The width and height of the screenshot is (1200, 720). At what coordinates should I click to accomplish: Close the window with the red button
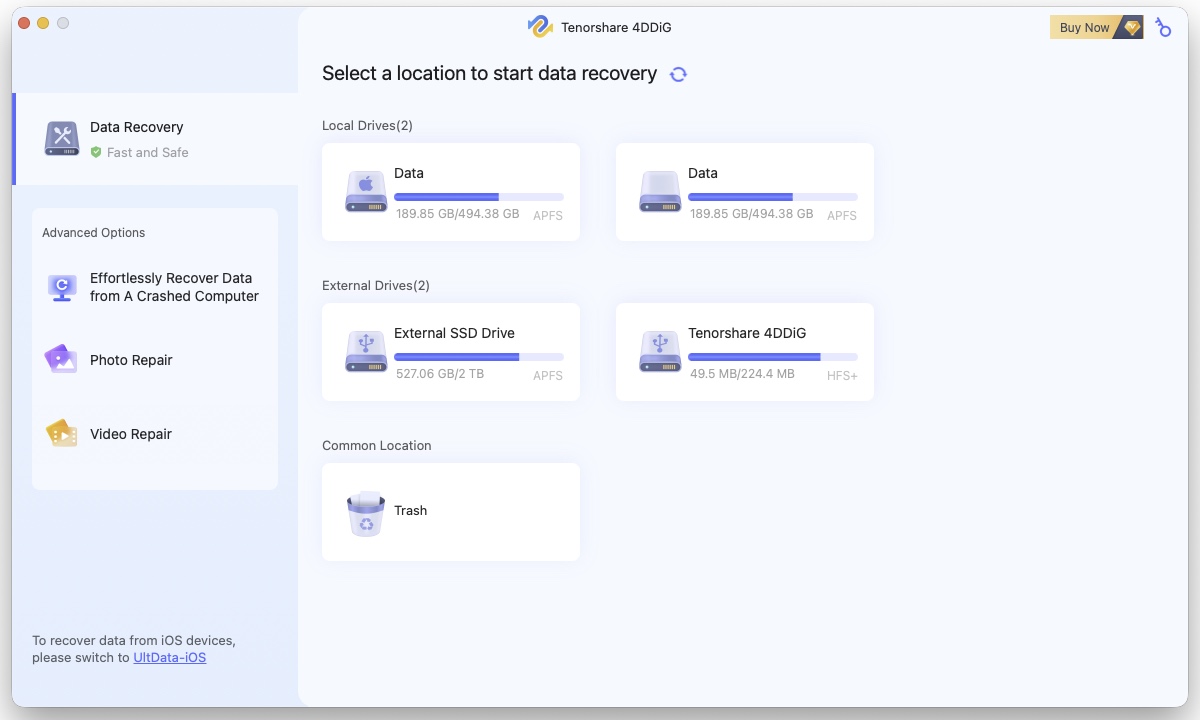pos(25,23)
